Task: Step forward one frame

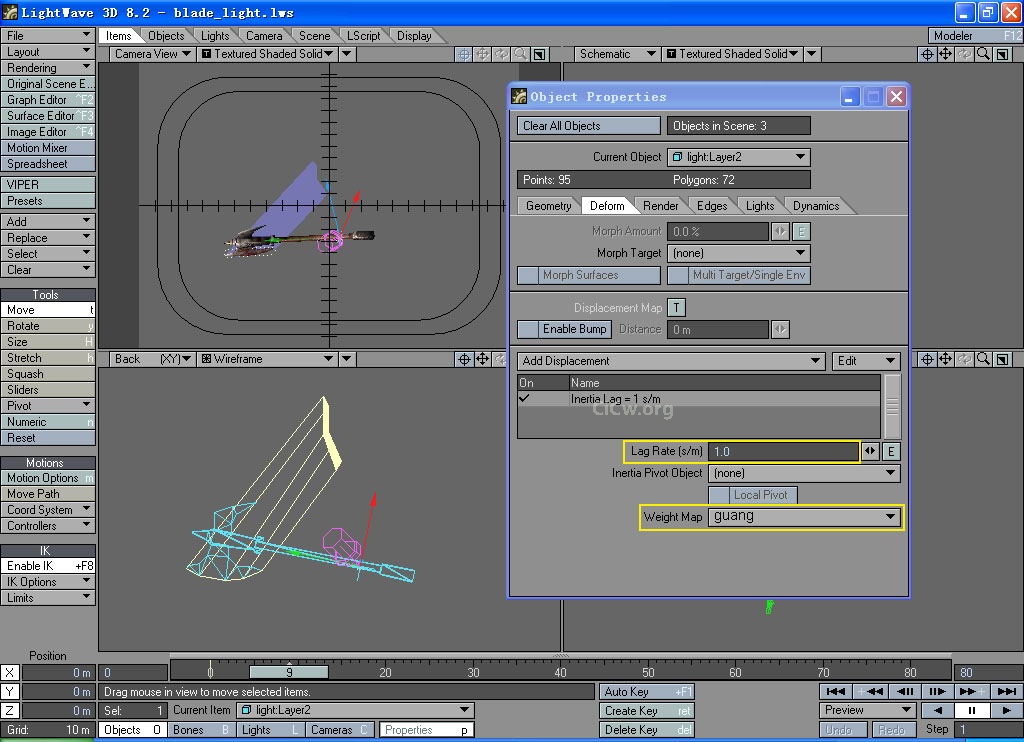Action: coord(938,691)
